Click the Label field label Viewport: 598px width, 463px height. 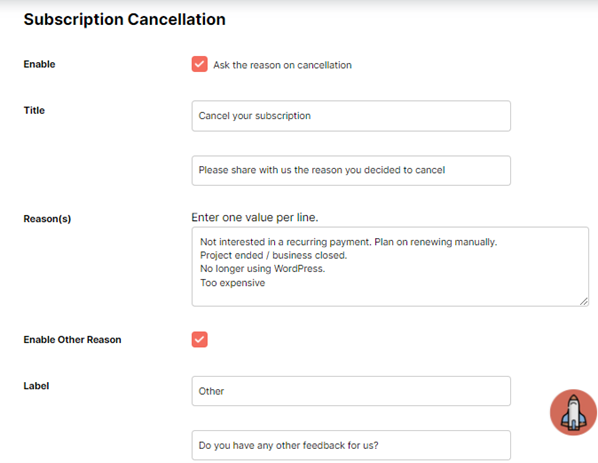point(36,386)
